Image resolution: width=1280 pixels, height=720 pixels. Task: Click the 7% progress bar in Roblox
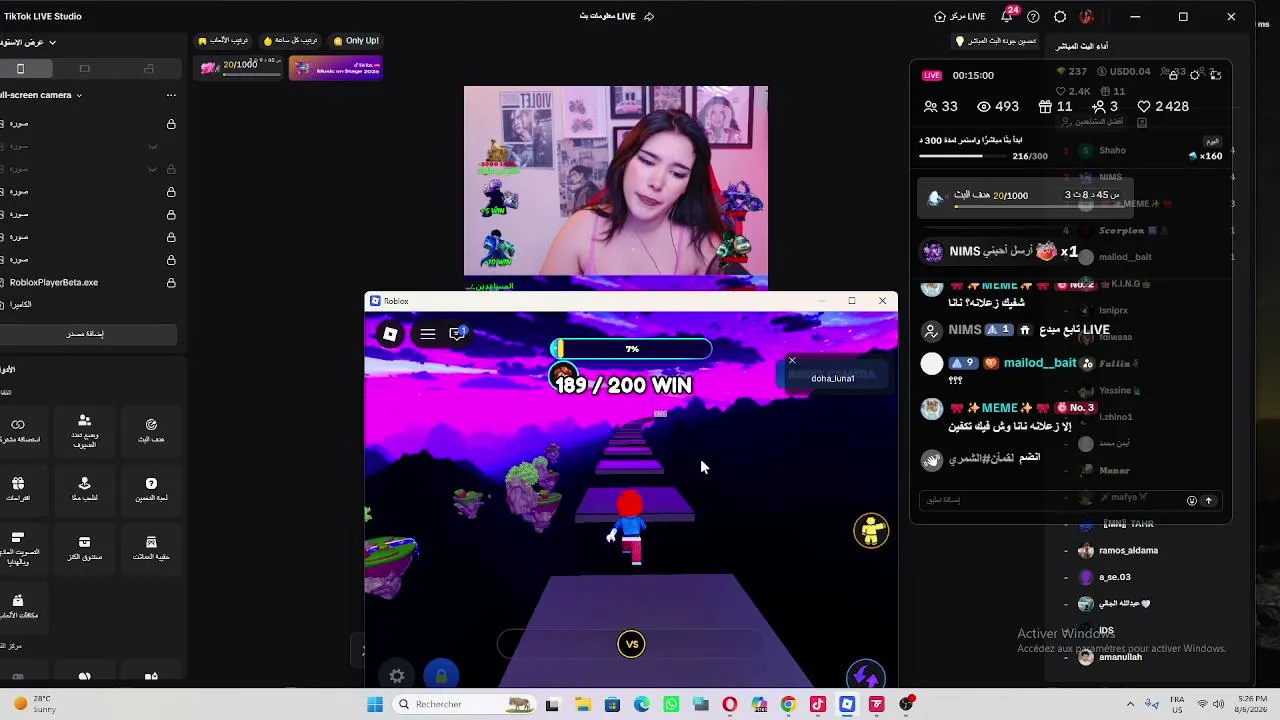(x=631, y=349)
